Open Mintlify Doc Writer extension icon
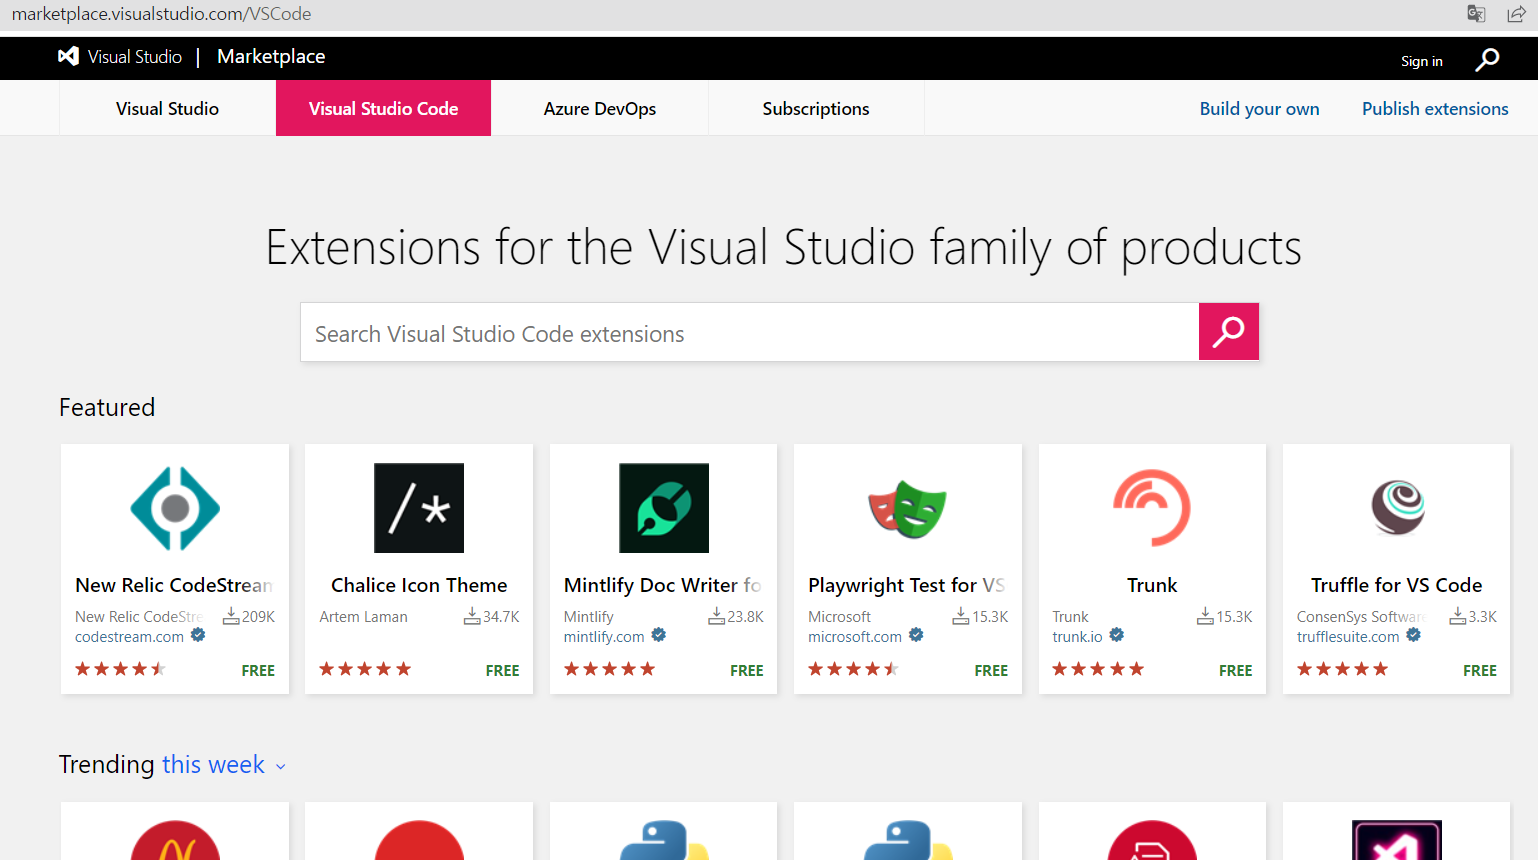The image size is (1538, 860). [x=664, y=508]
